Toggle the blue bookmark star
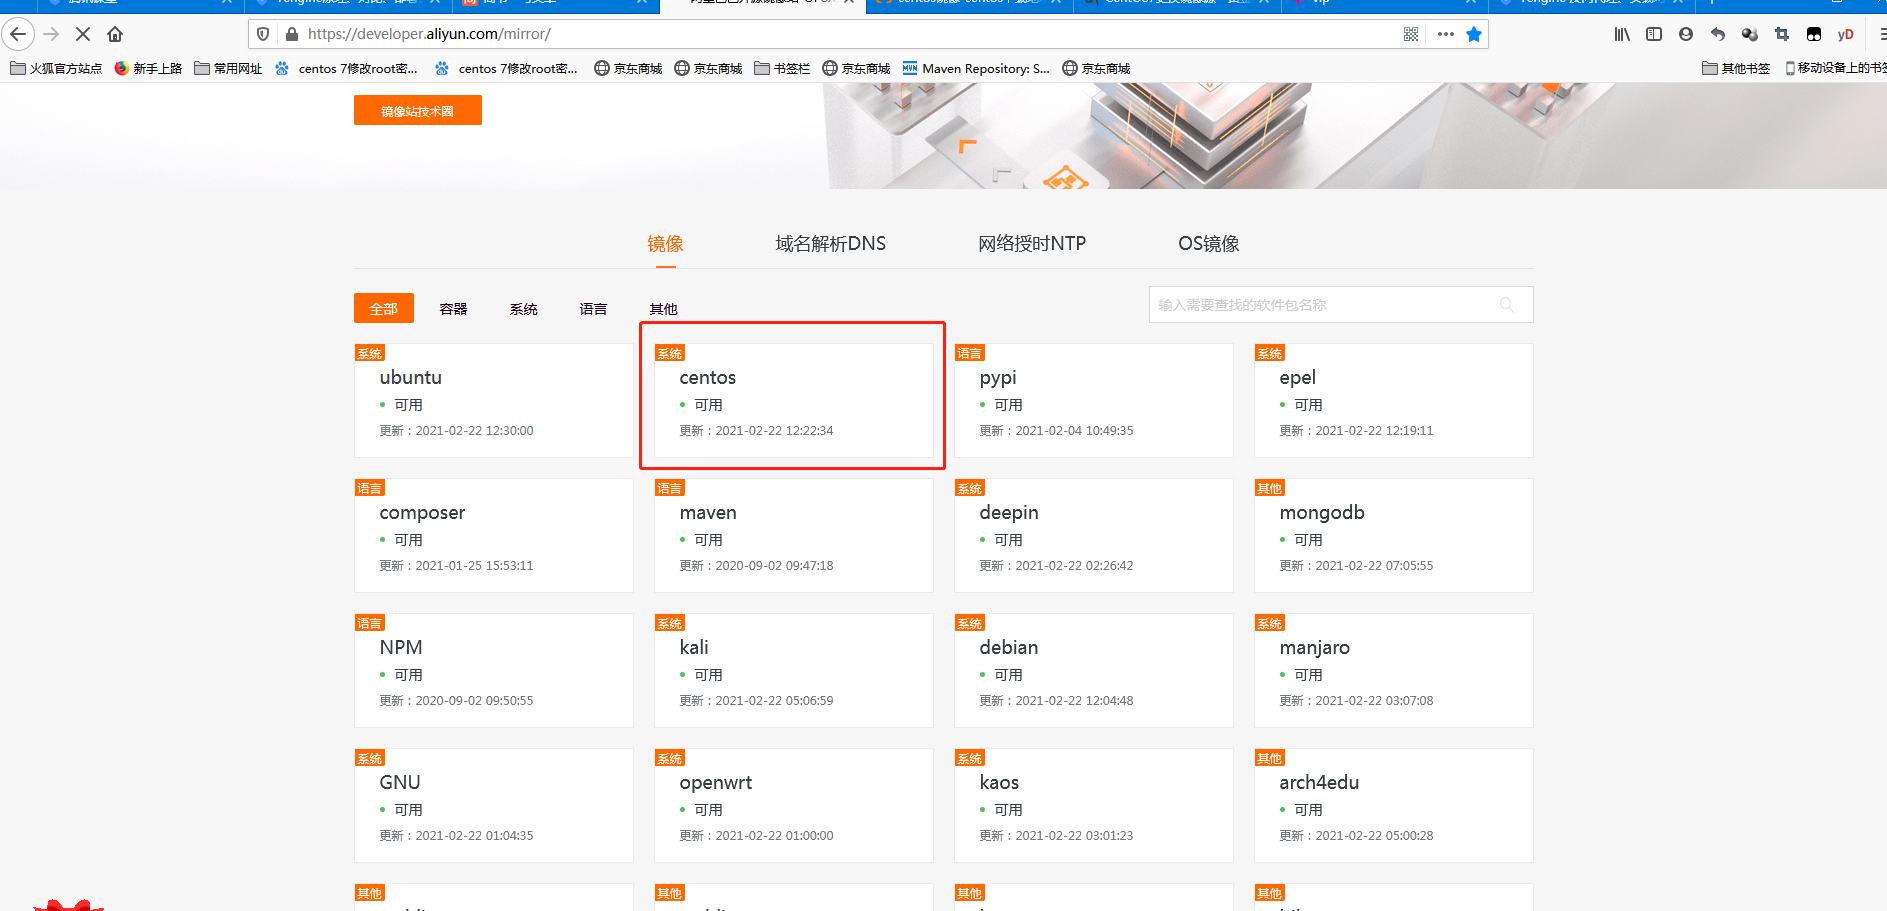The height and width of the screenshot is (911, 1887). coord(1474,34)
